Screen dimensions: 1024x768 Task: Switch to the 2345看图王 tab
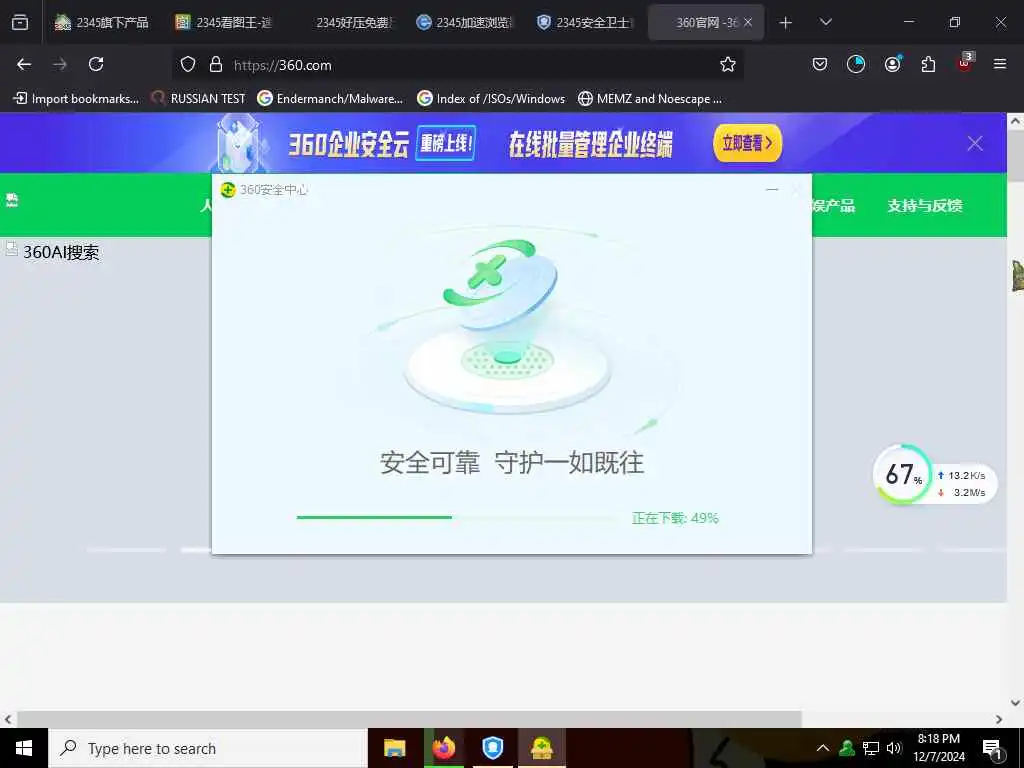click(x=223, y=22)
